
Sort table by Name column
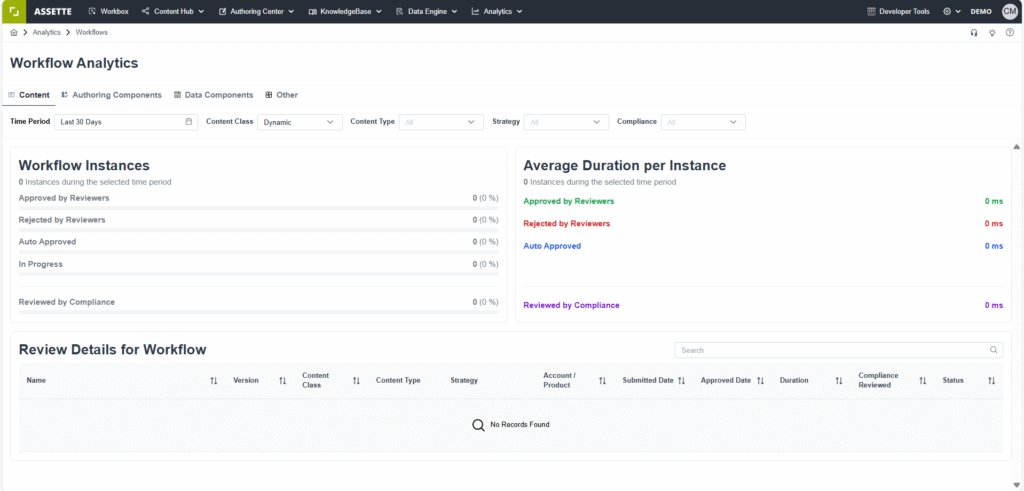(213, 381)
